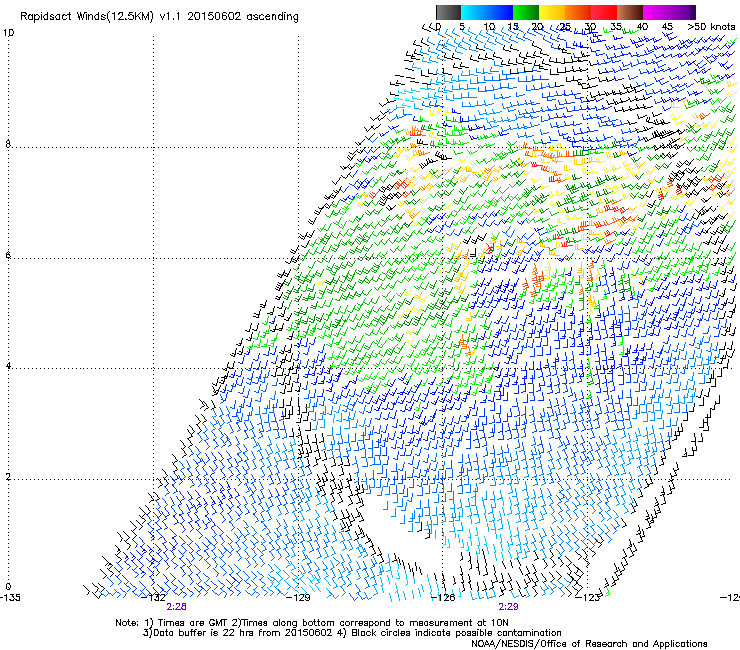The height and width of the screenshot is (650, 740).
Task: Click the '-135' longitude axis label
Action: (10, 597)
